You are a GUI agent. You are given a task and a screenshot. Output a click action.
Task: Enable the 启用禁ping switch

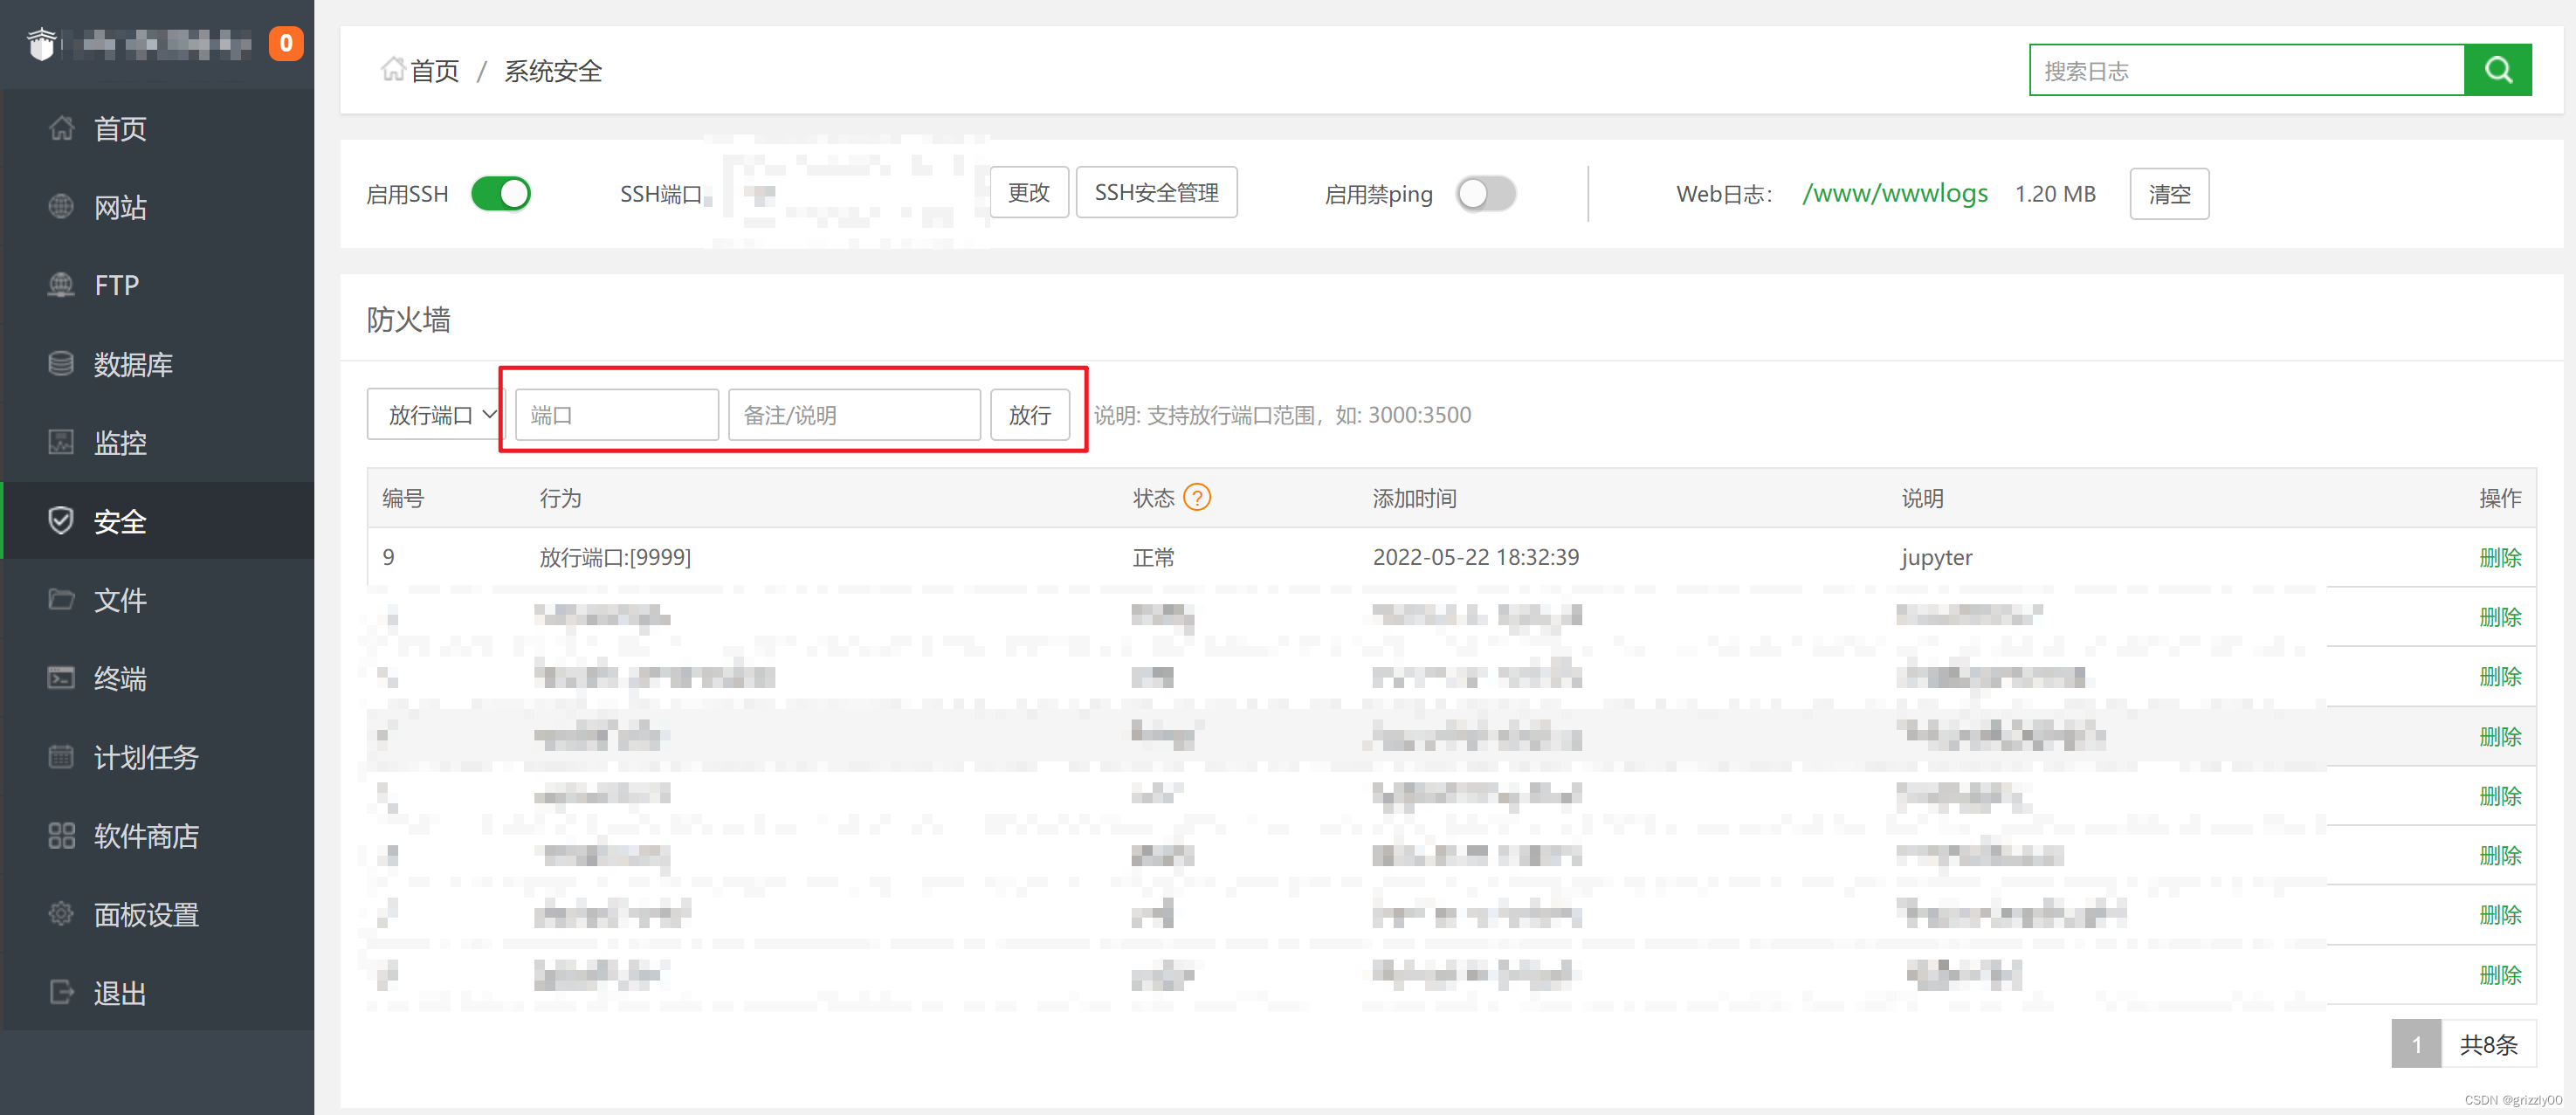click(1486, 194)
